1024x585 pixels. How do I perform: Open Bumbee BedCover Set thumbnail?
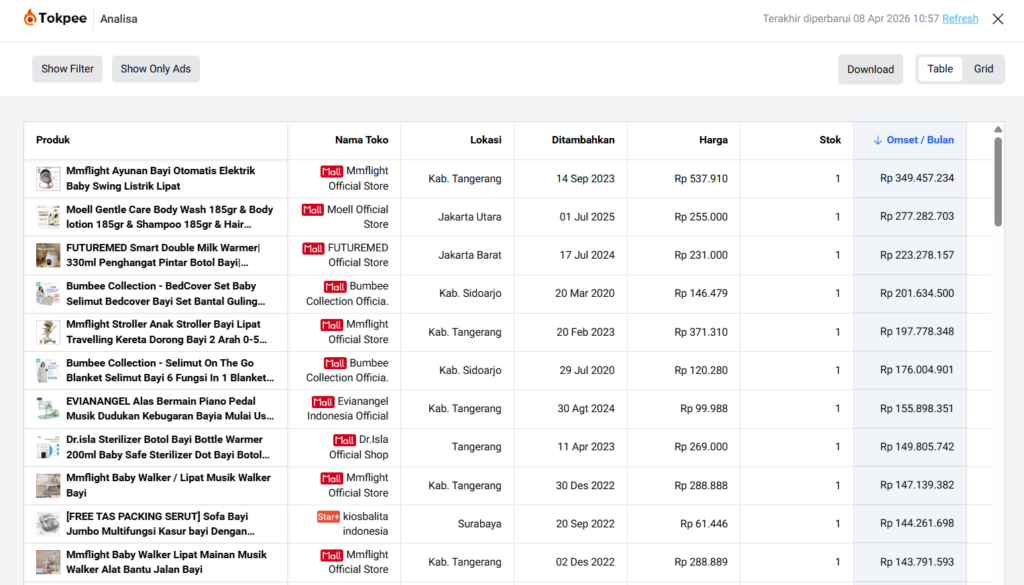click(48, 294)
